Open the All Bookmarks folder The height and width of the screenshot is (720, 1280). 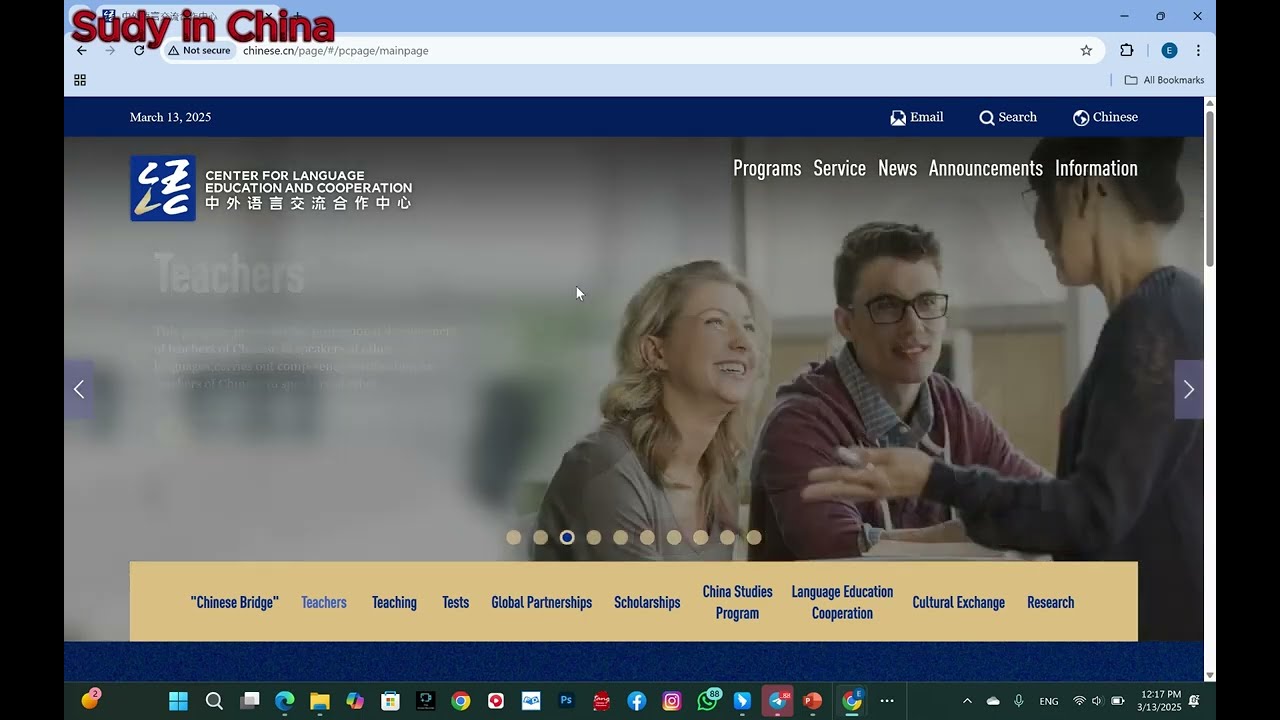(1164, 80)
